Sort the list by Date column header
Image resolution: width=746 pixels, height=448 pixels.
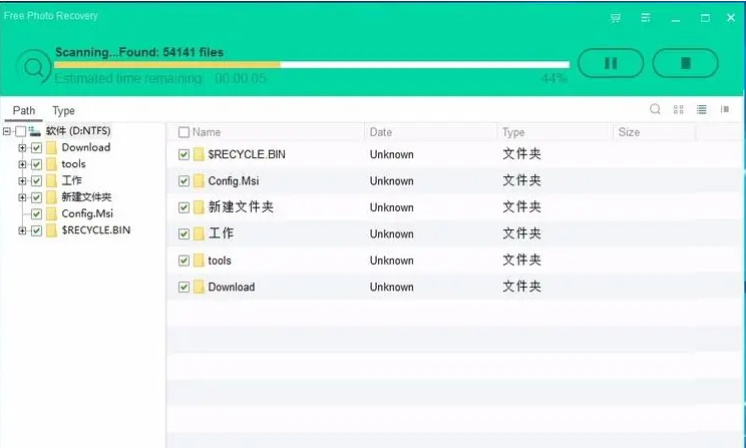[x=381, y=132]
